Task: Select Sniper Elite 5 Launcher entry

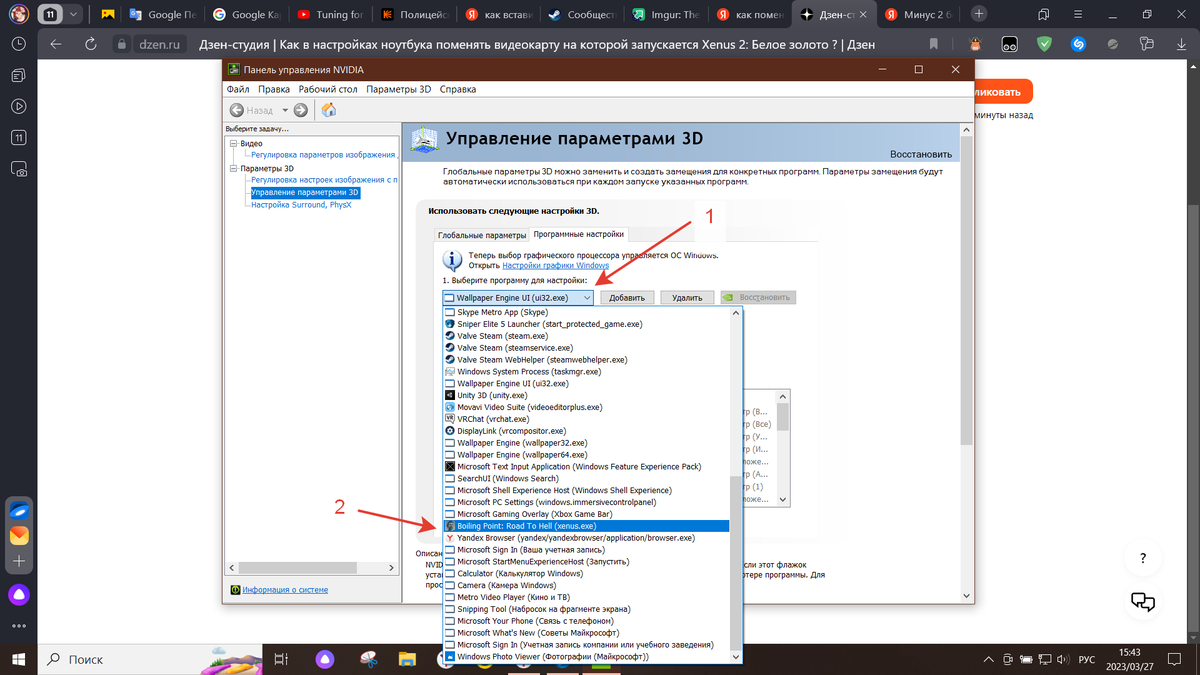Action: click(586, 325)
